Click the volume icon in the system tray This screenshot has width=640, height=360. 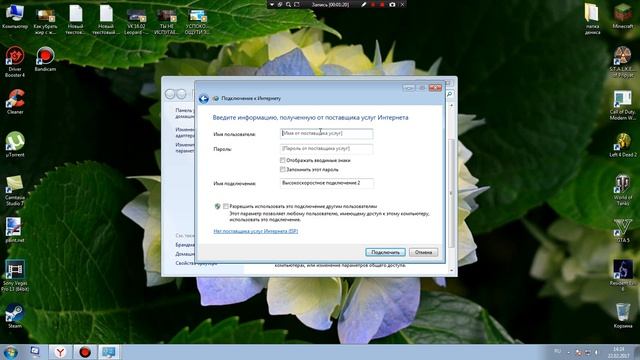coord(596,352)
